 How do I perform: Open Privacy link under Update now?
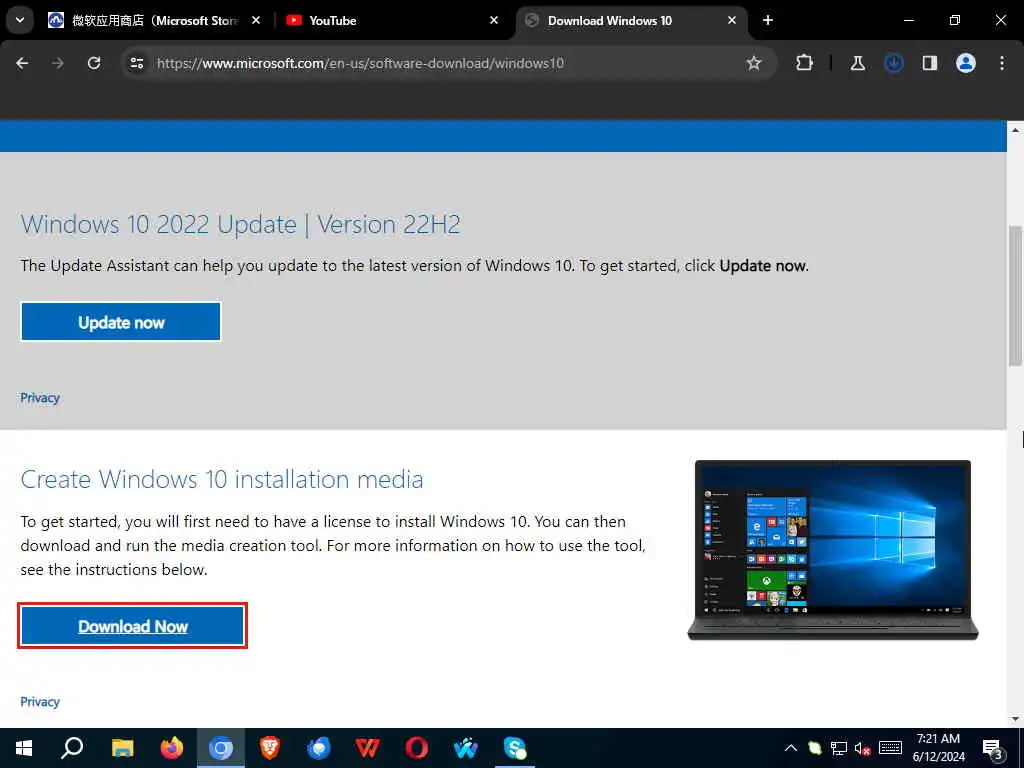pos(40,398)
